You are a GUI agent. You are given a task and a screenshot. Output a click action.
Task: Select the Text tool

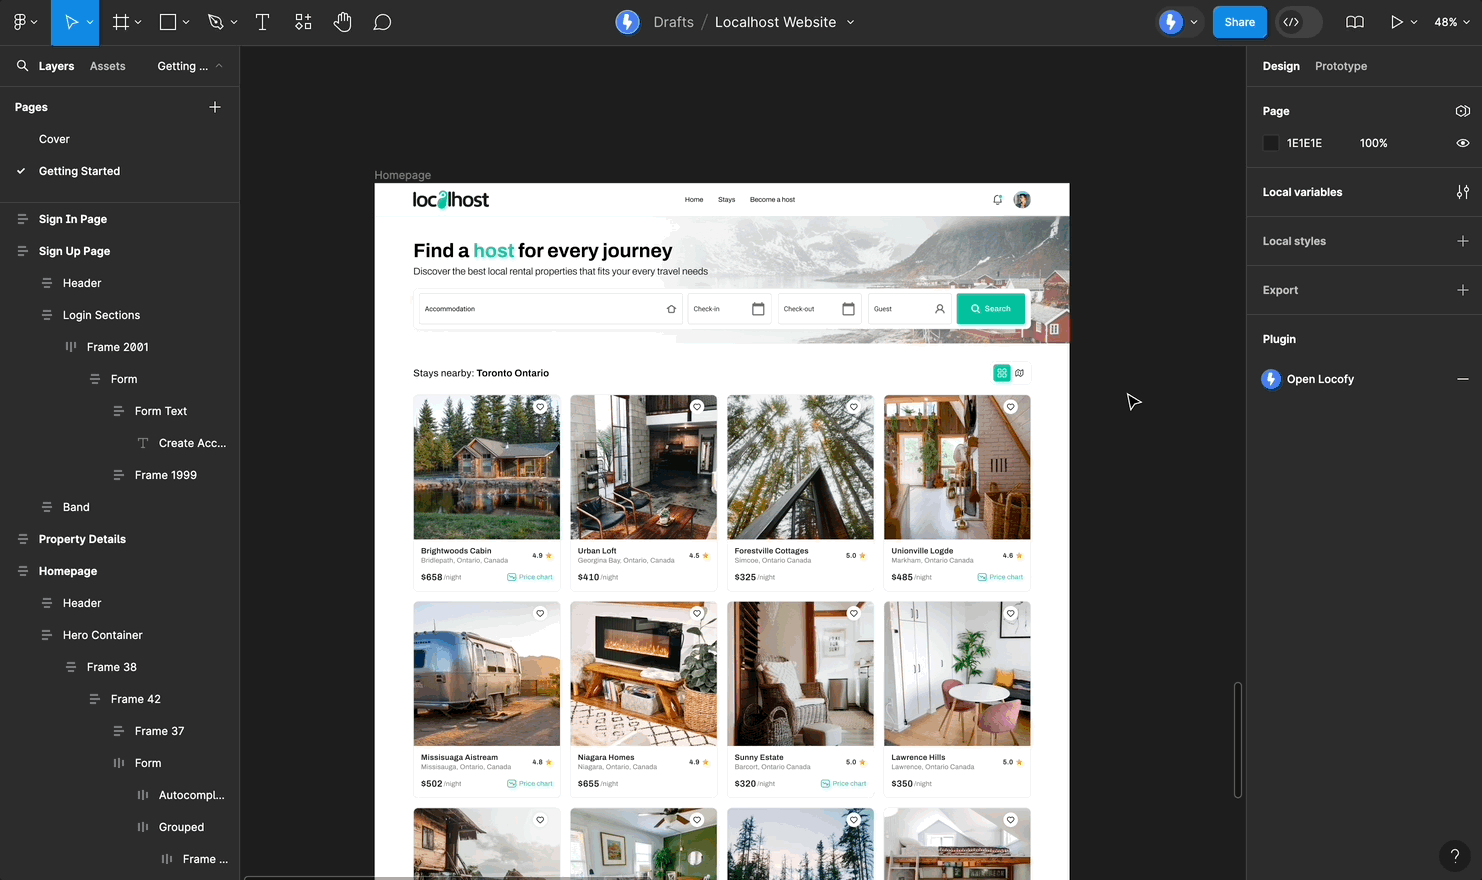pyautogui.click(x=263, y=22)
